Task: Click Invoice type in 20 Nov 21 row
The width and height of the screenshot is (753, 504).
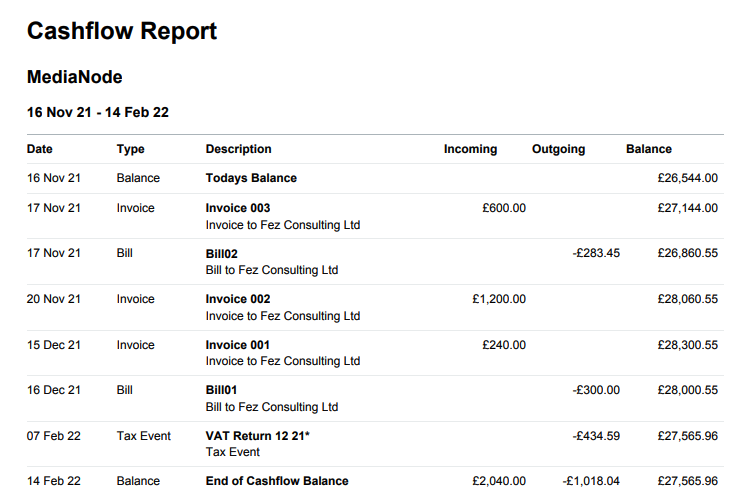Action: click(x=135, y=299)
